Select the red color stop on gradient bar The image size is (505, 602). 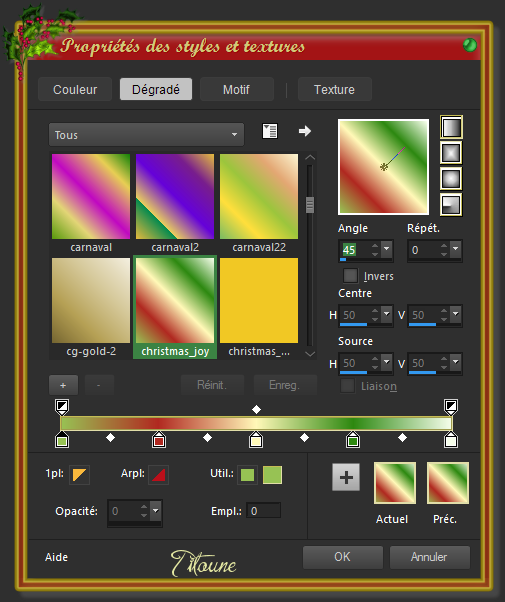(159, 440)
